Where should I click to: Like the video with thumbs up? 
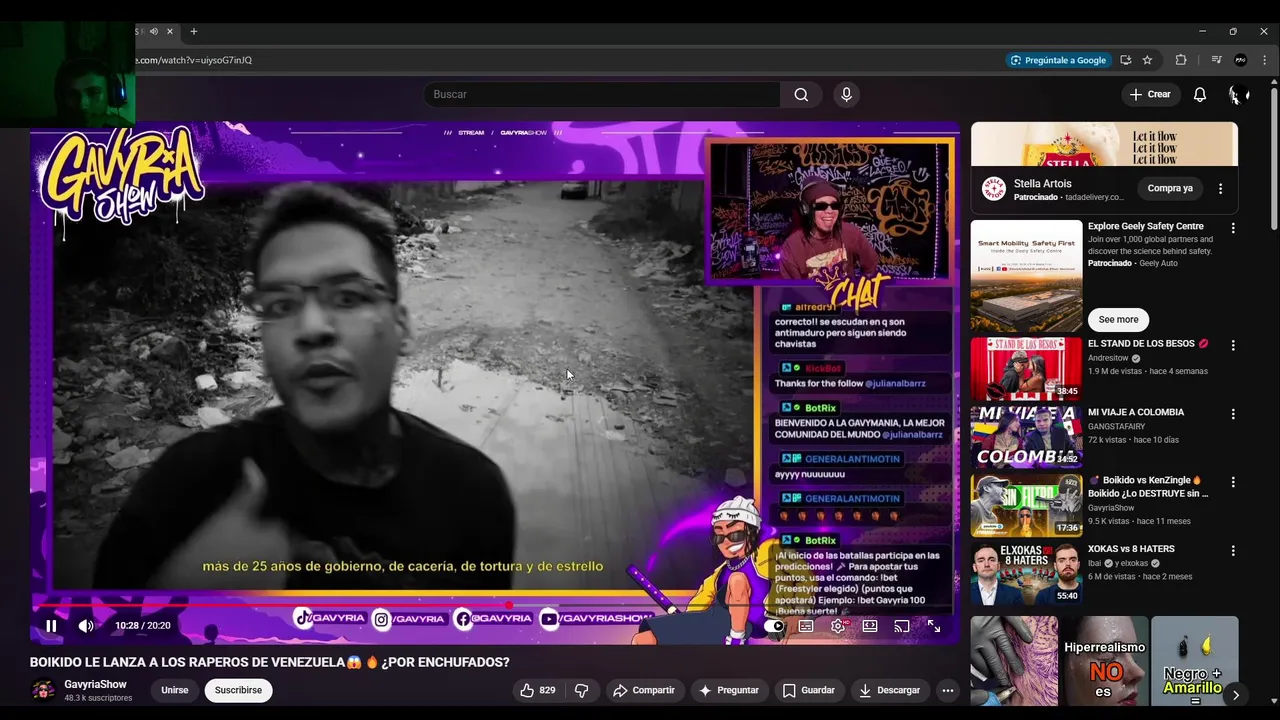[x=538, y=690]
